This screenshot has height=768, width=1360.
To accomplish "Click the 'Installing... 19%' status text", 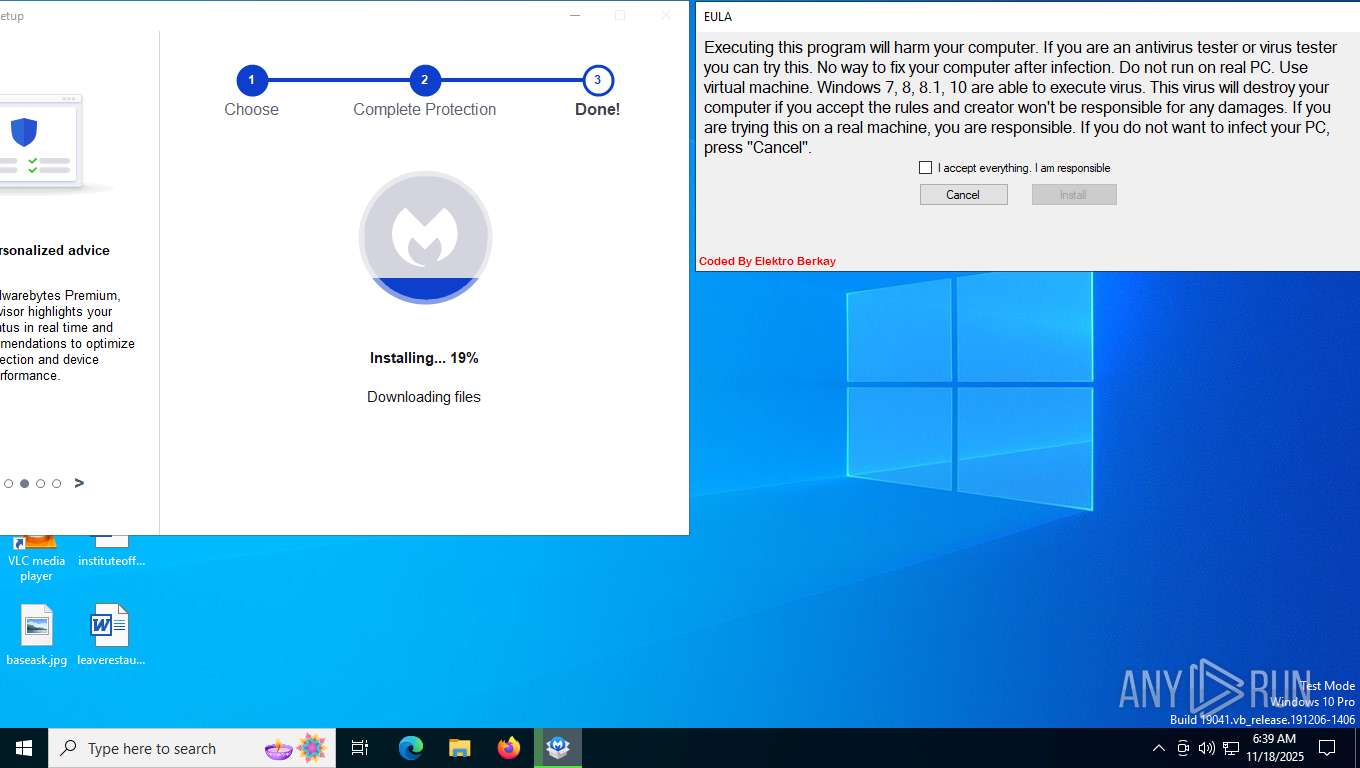I will point(424,358).
